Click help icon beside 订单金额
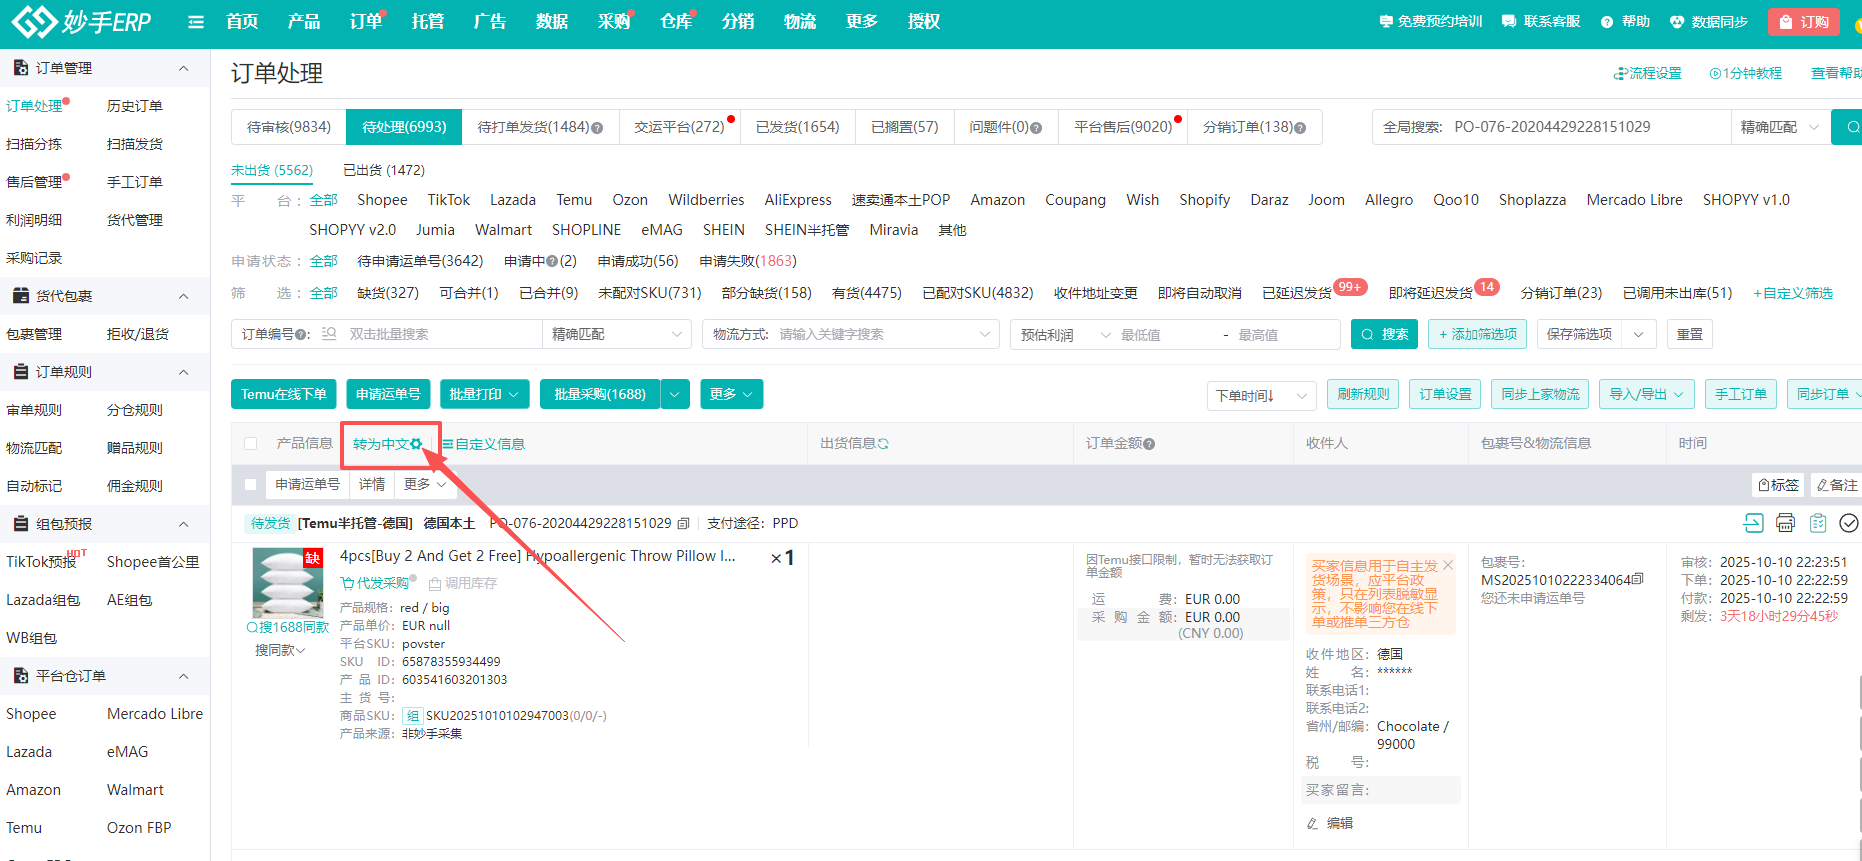 [1149, 444]
